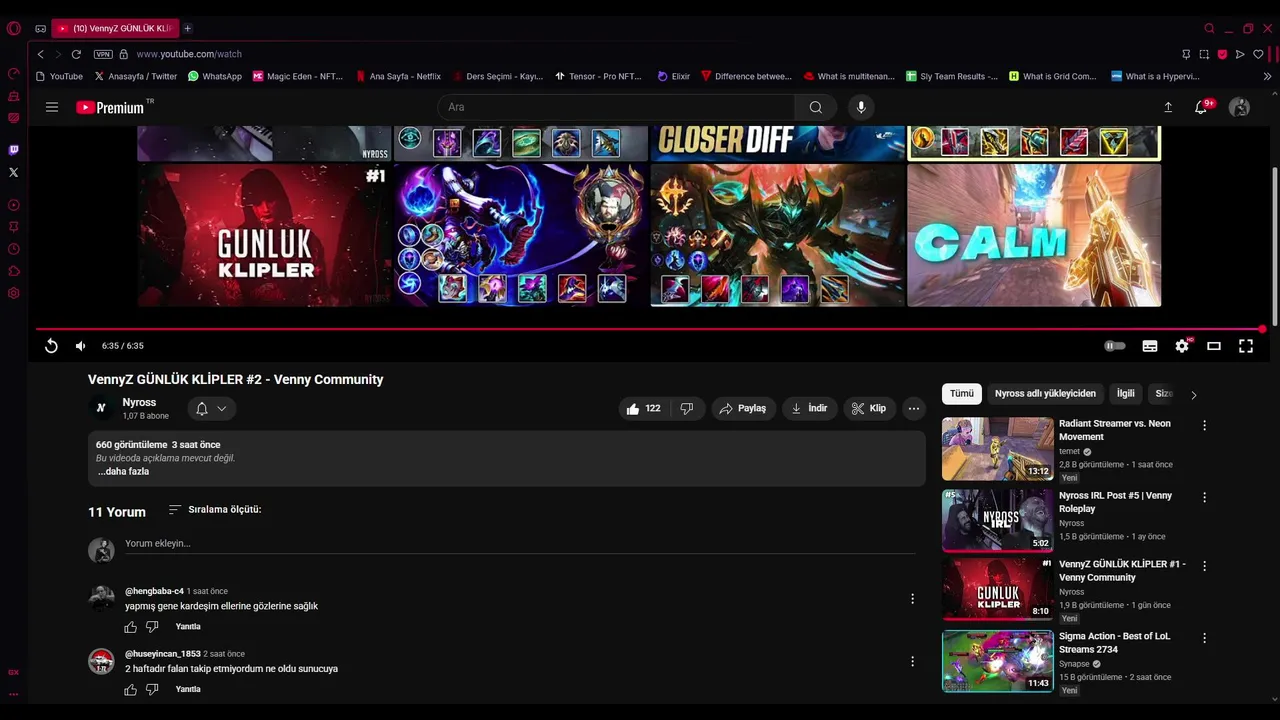The width and height of the screenshot is (1280, 720).
Task: Open the account avatar menu
Action: point(1239,107)
